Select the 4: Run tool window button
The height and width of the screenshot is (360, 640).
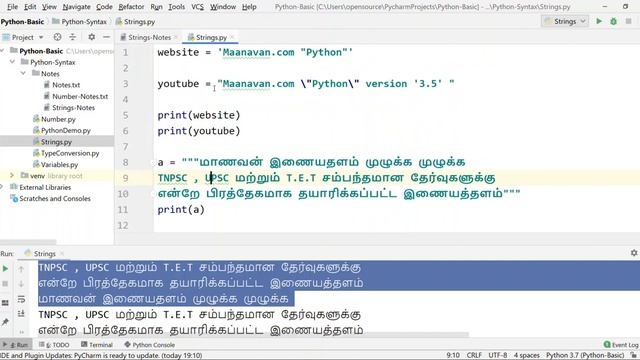(x=16, y=345)
